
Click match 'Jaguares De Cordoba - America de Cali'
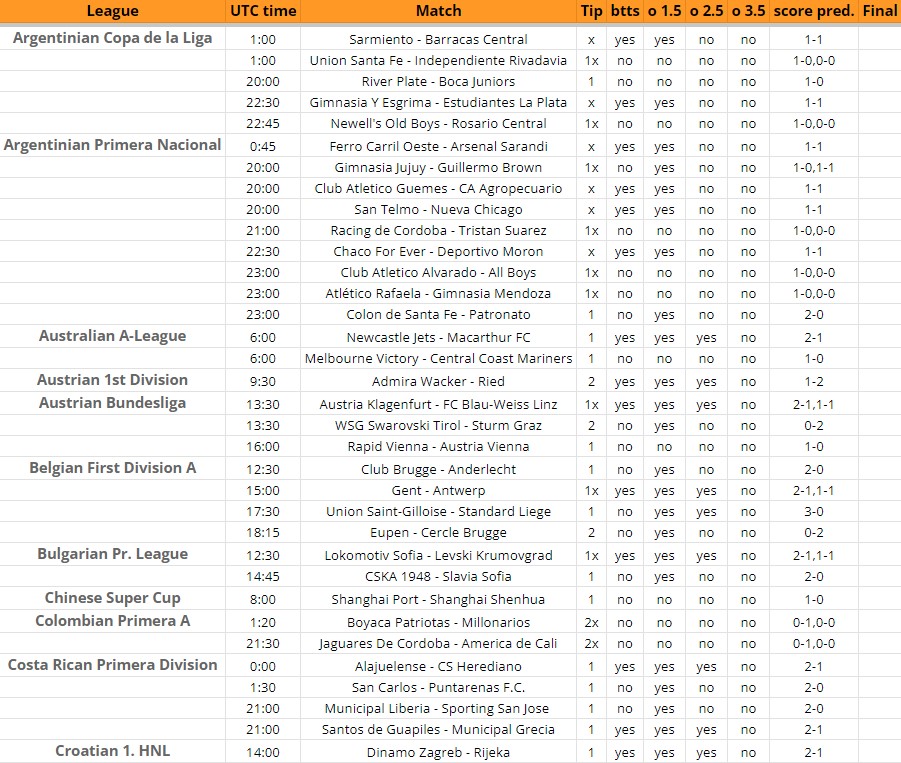point(438,643)
